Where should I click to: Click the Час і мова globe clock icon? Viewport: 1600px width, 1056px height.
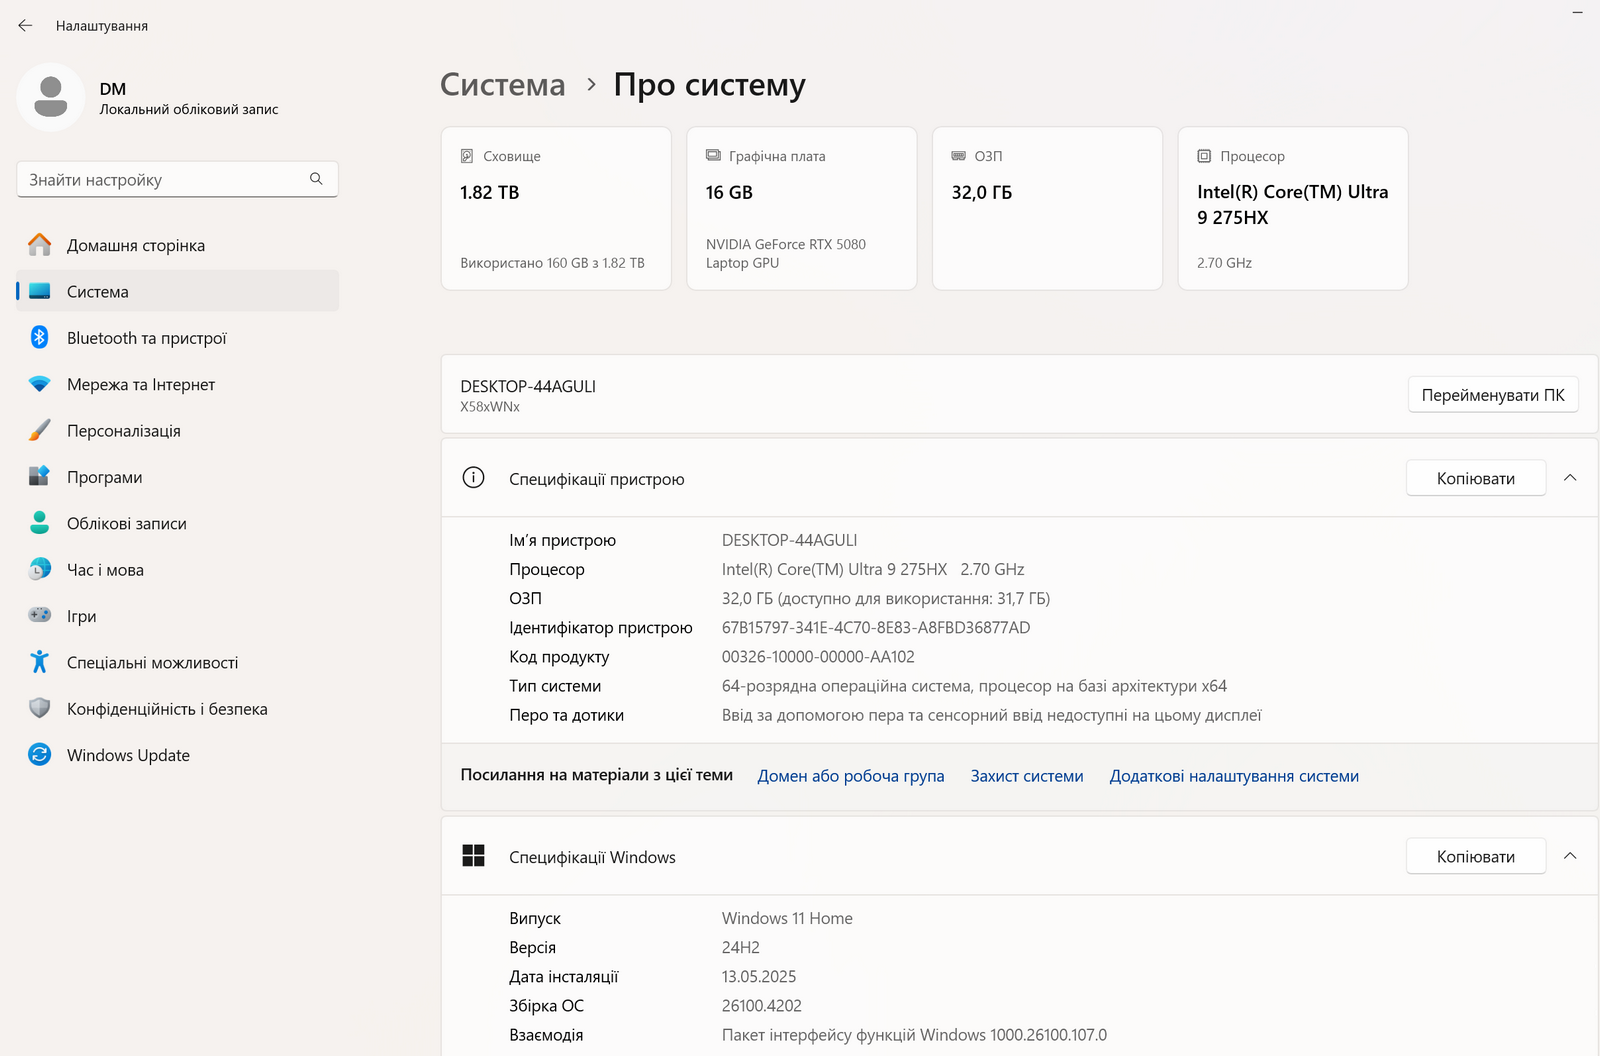(x=40, y=569)
